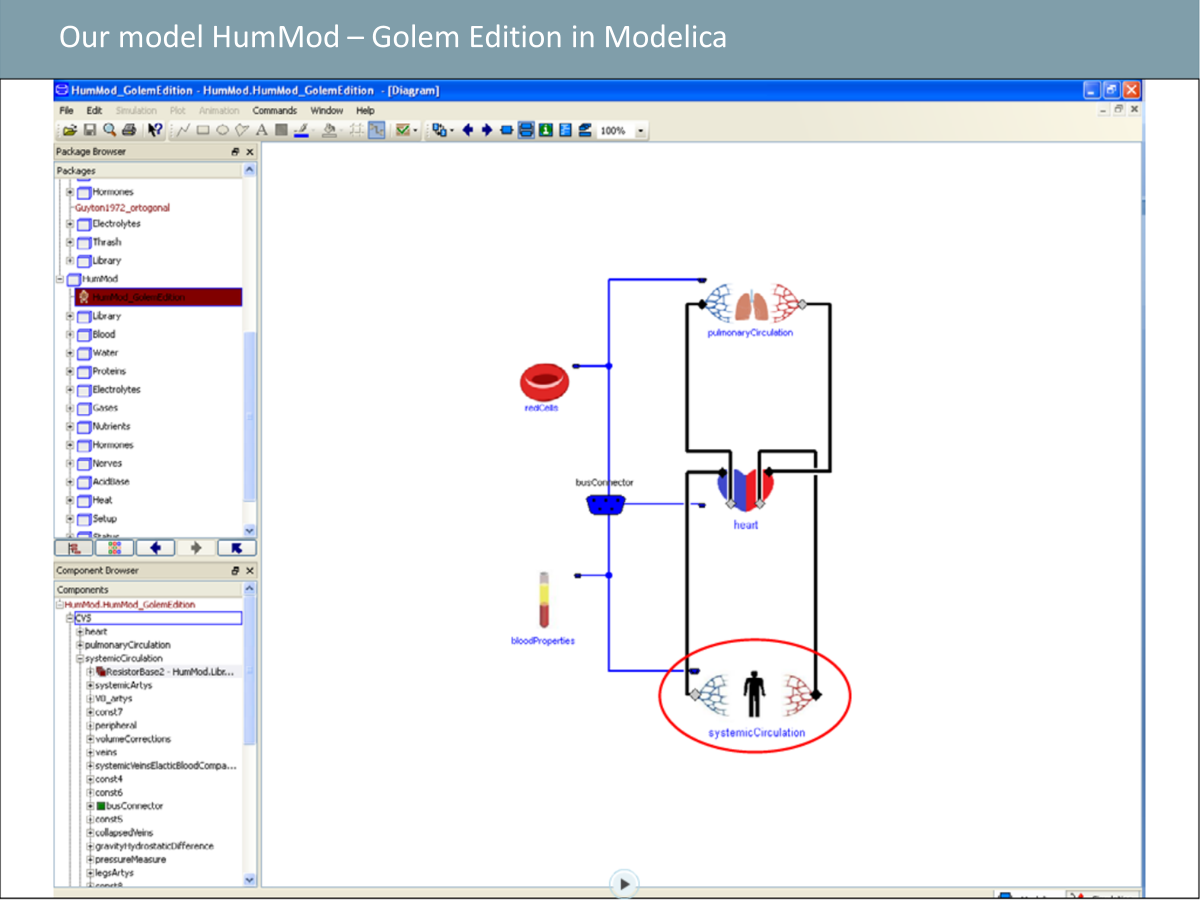Select the Print toolbar icon
1200x900 pixels.
(x=128, y=130)
